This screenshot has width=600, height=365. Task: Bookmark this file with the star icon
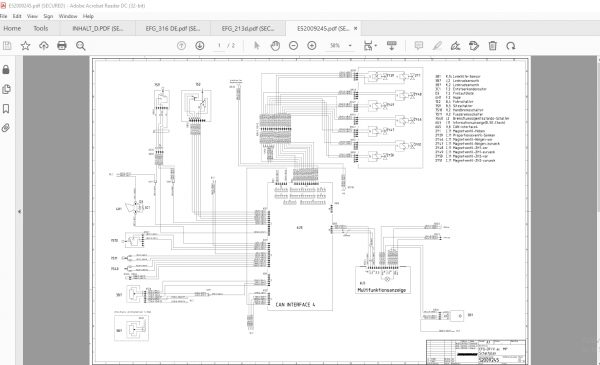tap(25, 46)
